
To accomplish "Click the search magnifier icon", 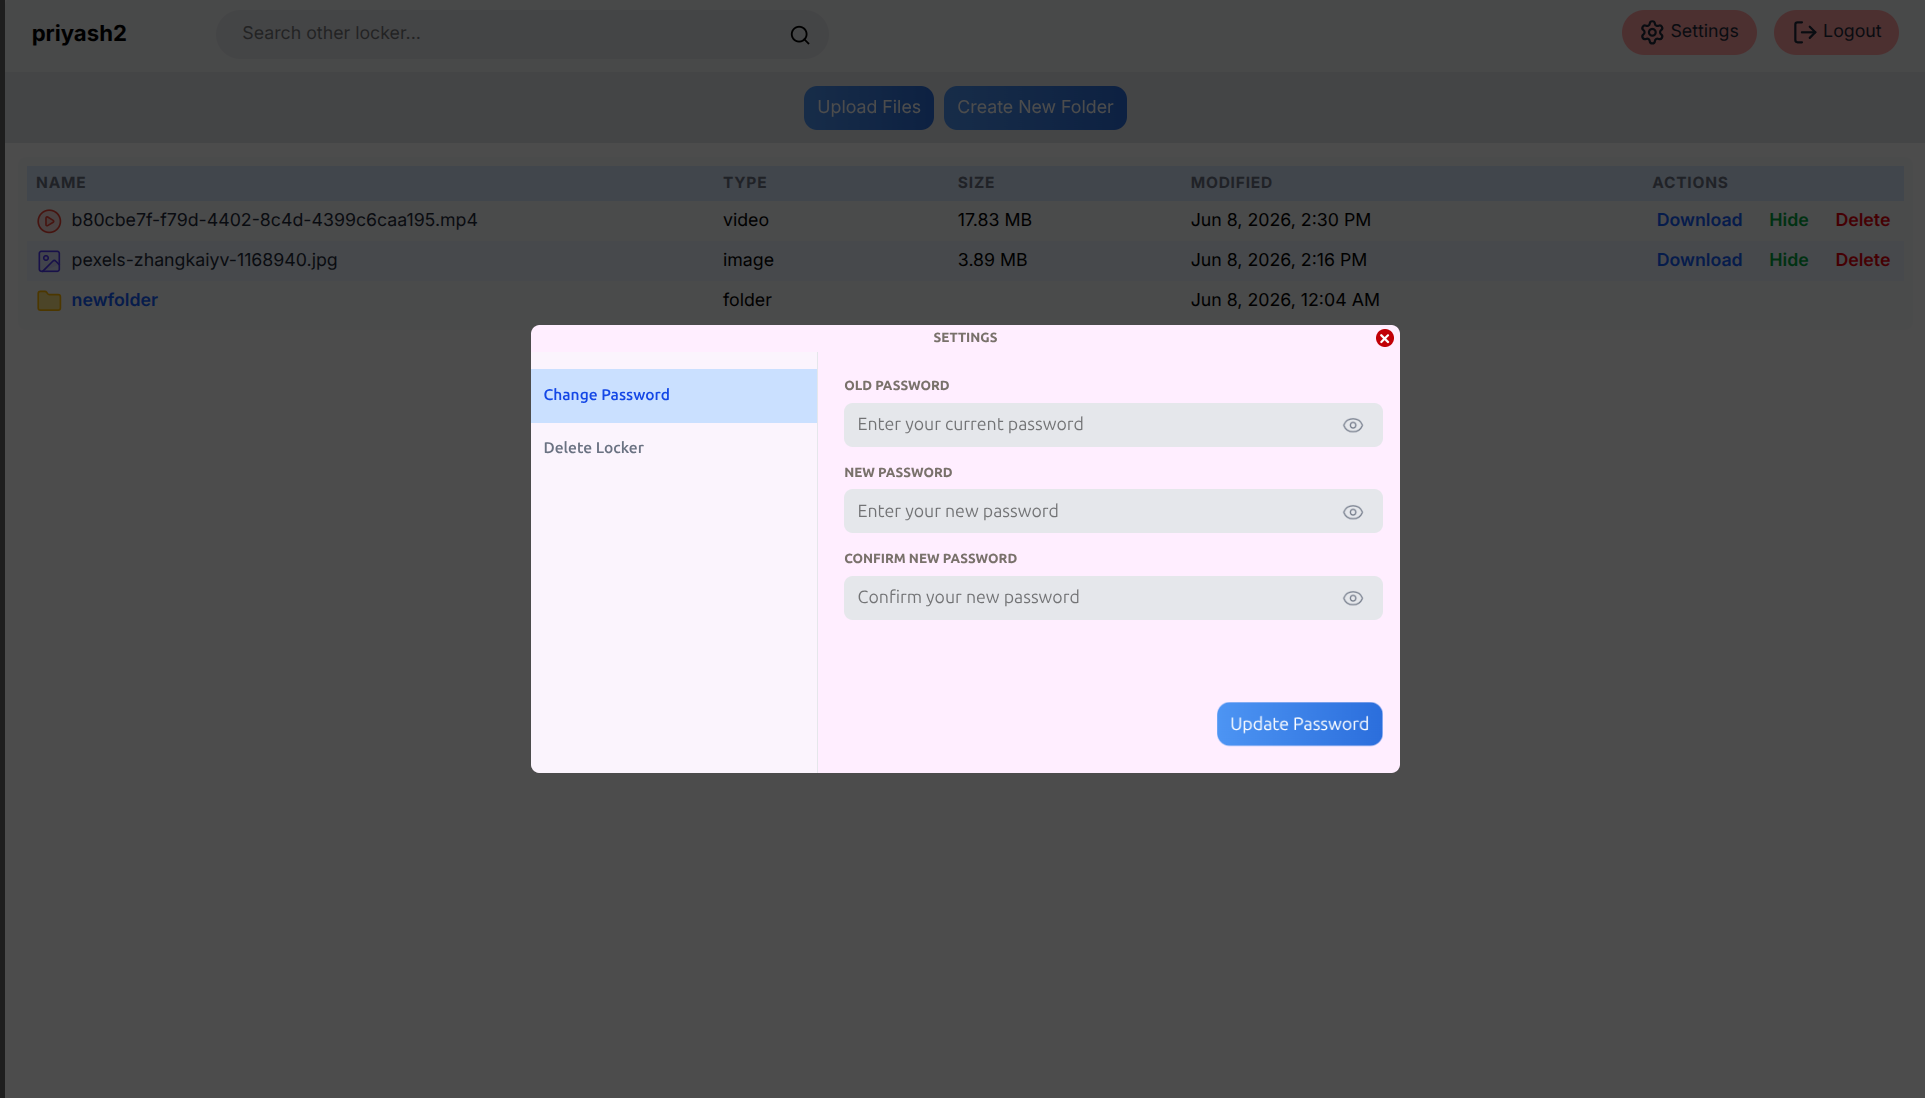I will [x=800, y=35].
